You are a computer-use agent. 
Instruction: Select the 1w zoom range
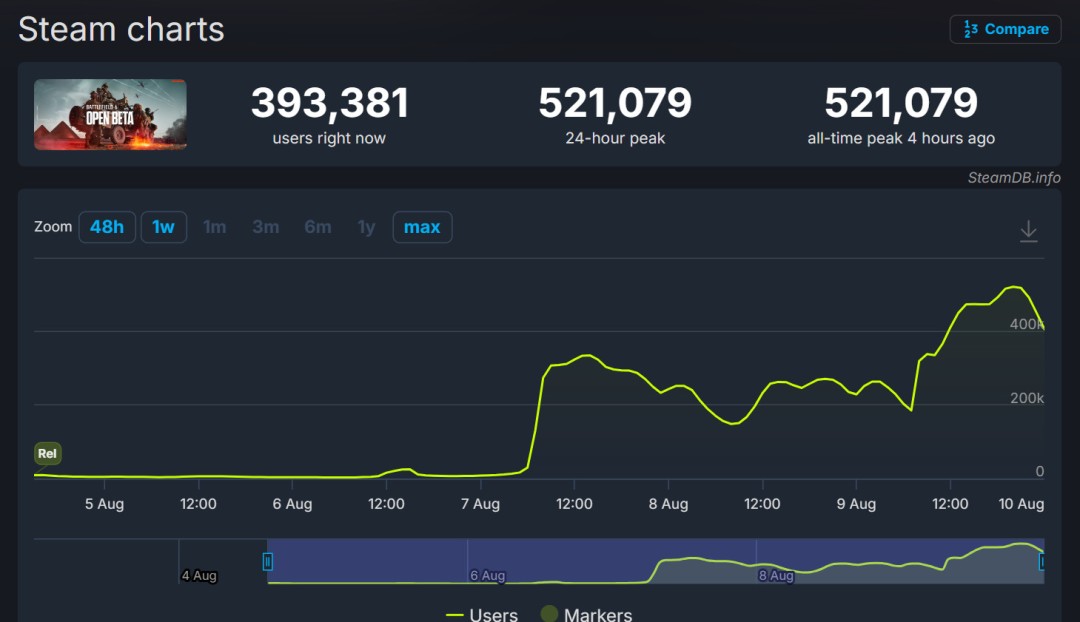point(163,227)
